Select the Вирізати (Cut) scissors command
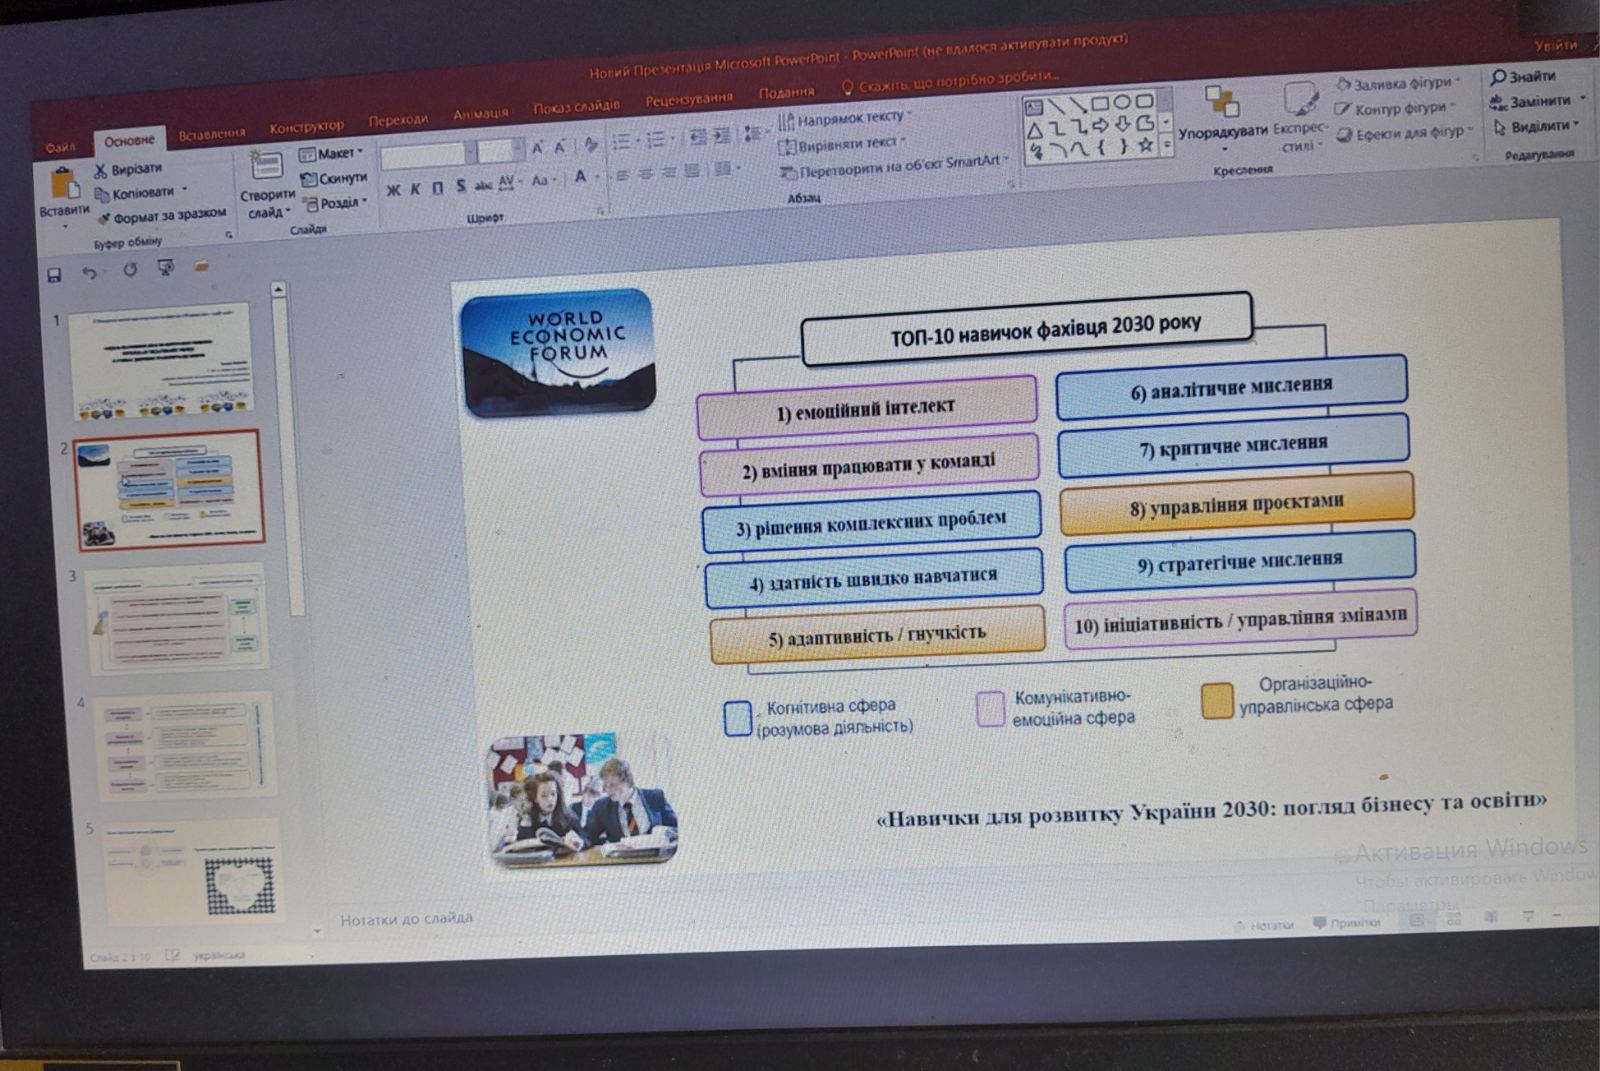Viewport: 1600px width, 1071px height. [128, 169]
